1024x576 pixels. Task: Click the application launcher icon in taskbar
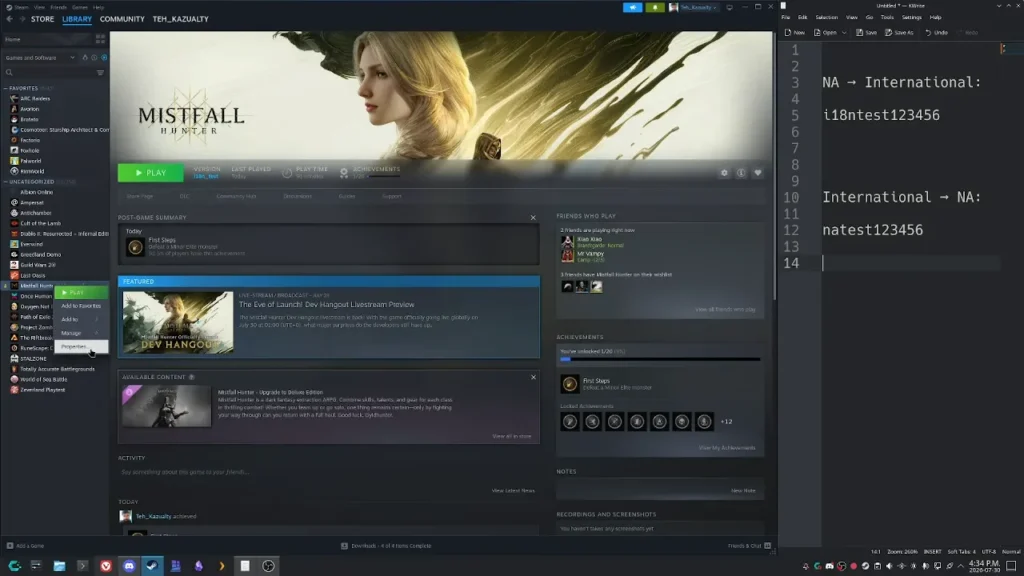point(14,566)
